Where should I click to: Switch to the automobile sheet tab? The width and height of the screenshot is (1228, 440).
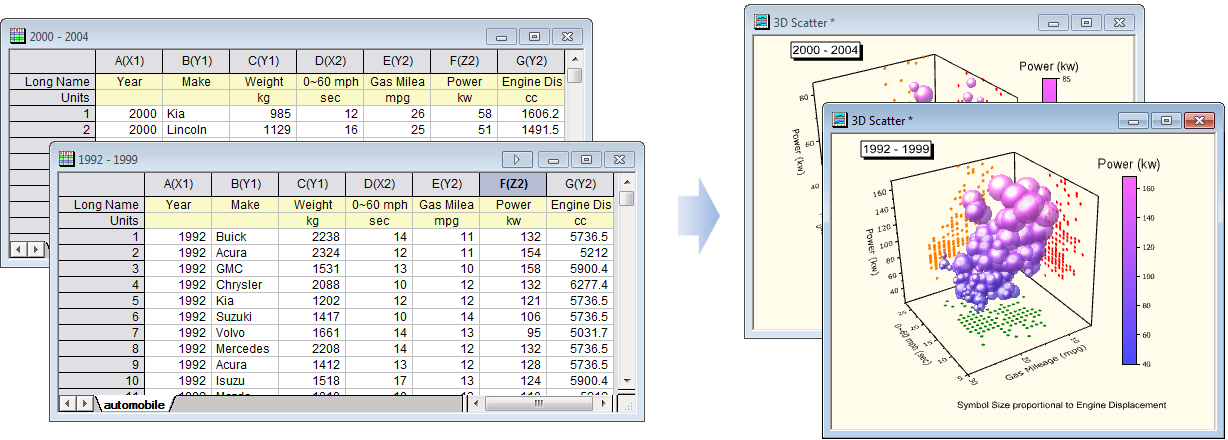pos(133,404)
